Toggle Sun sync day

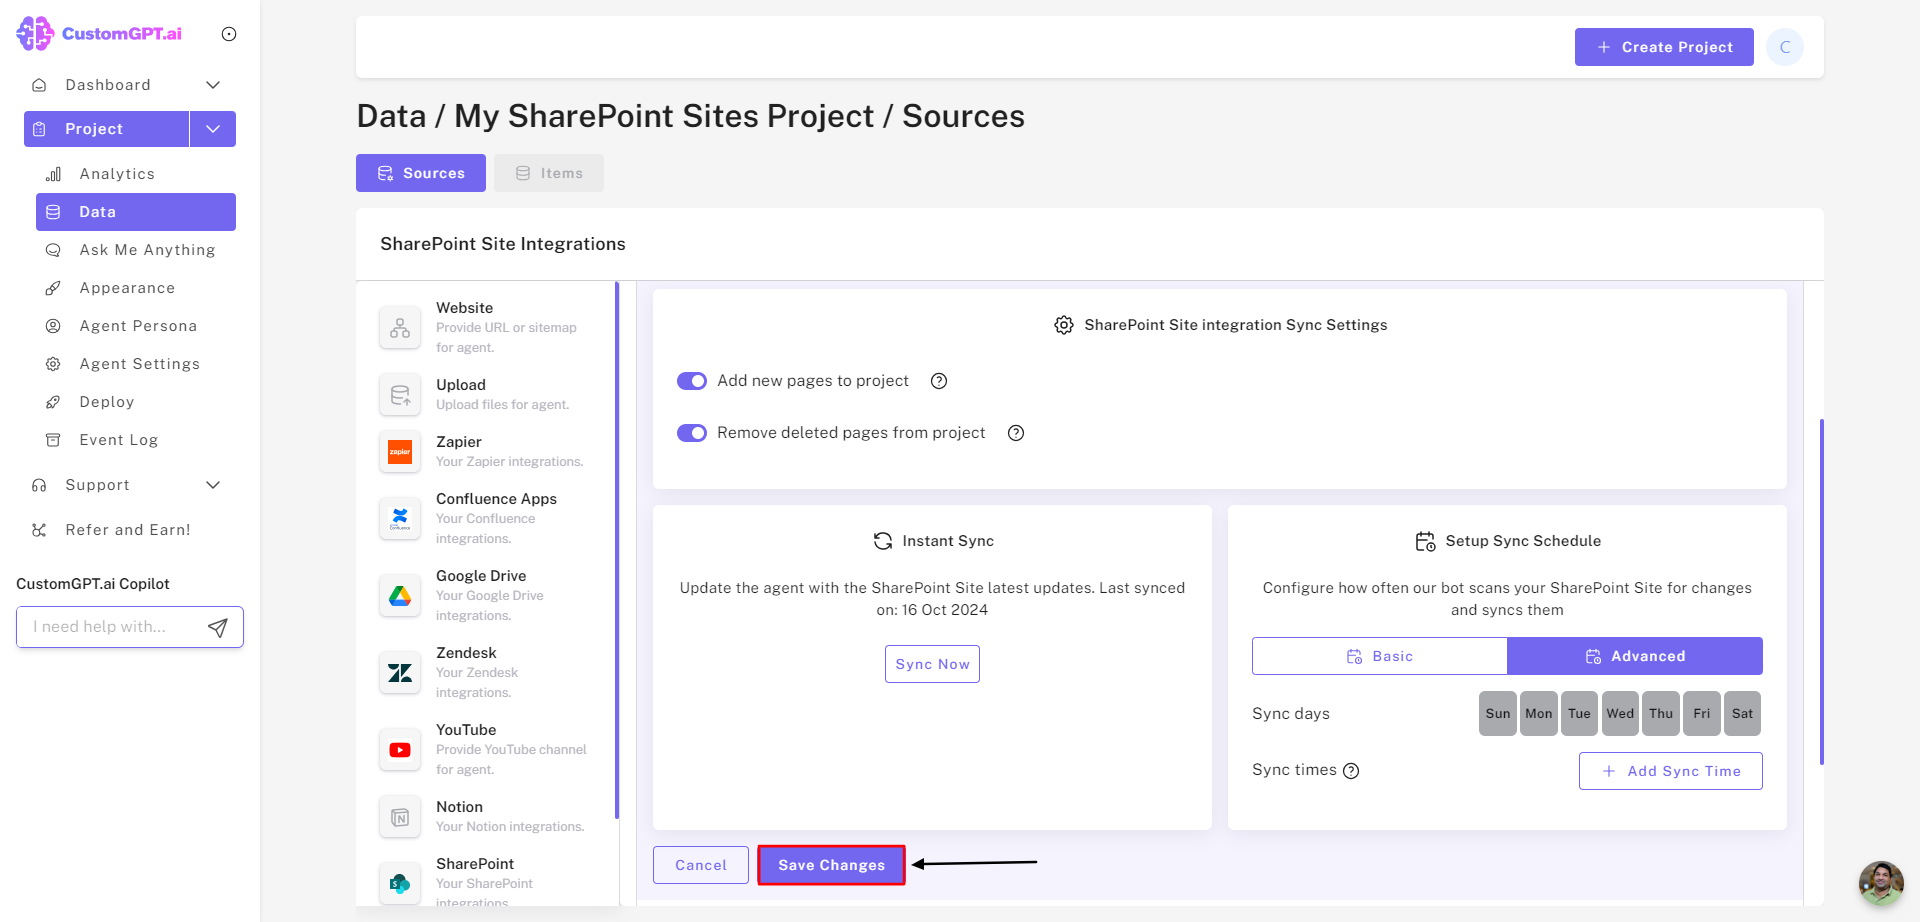1498,714
